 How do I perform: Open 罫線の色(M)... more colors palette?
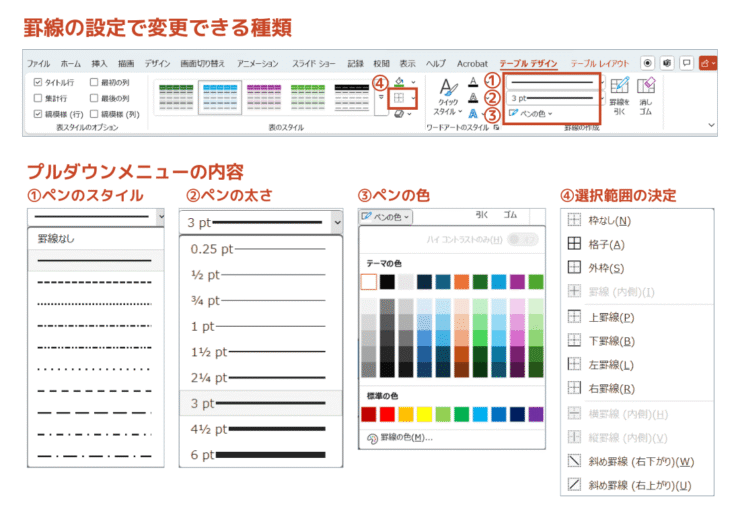(452, 438)
